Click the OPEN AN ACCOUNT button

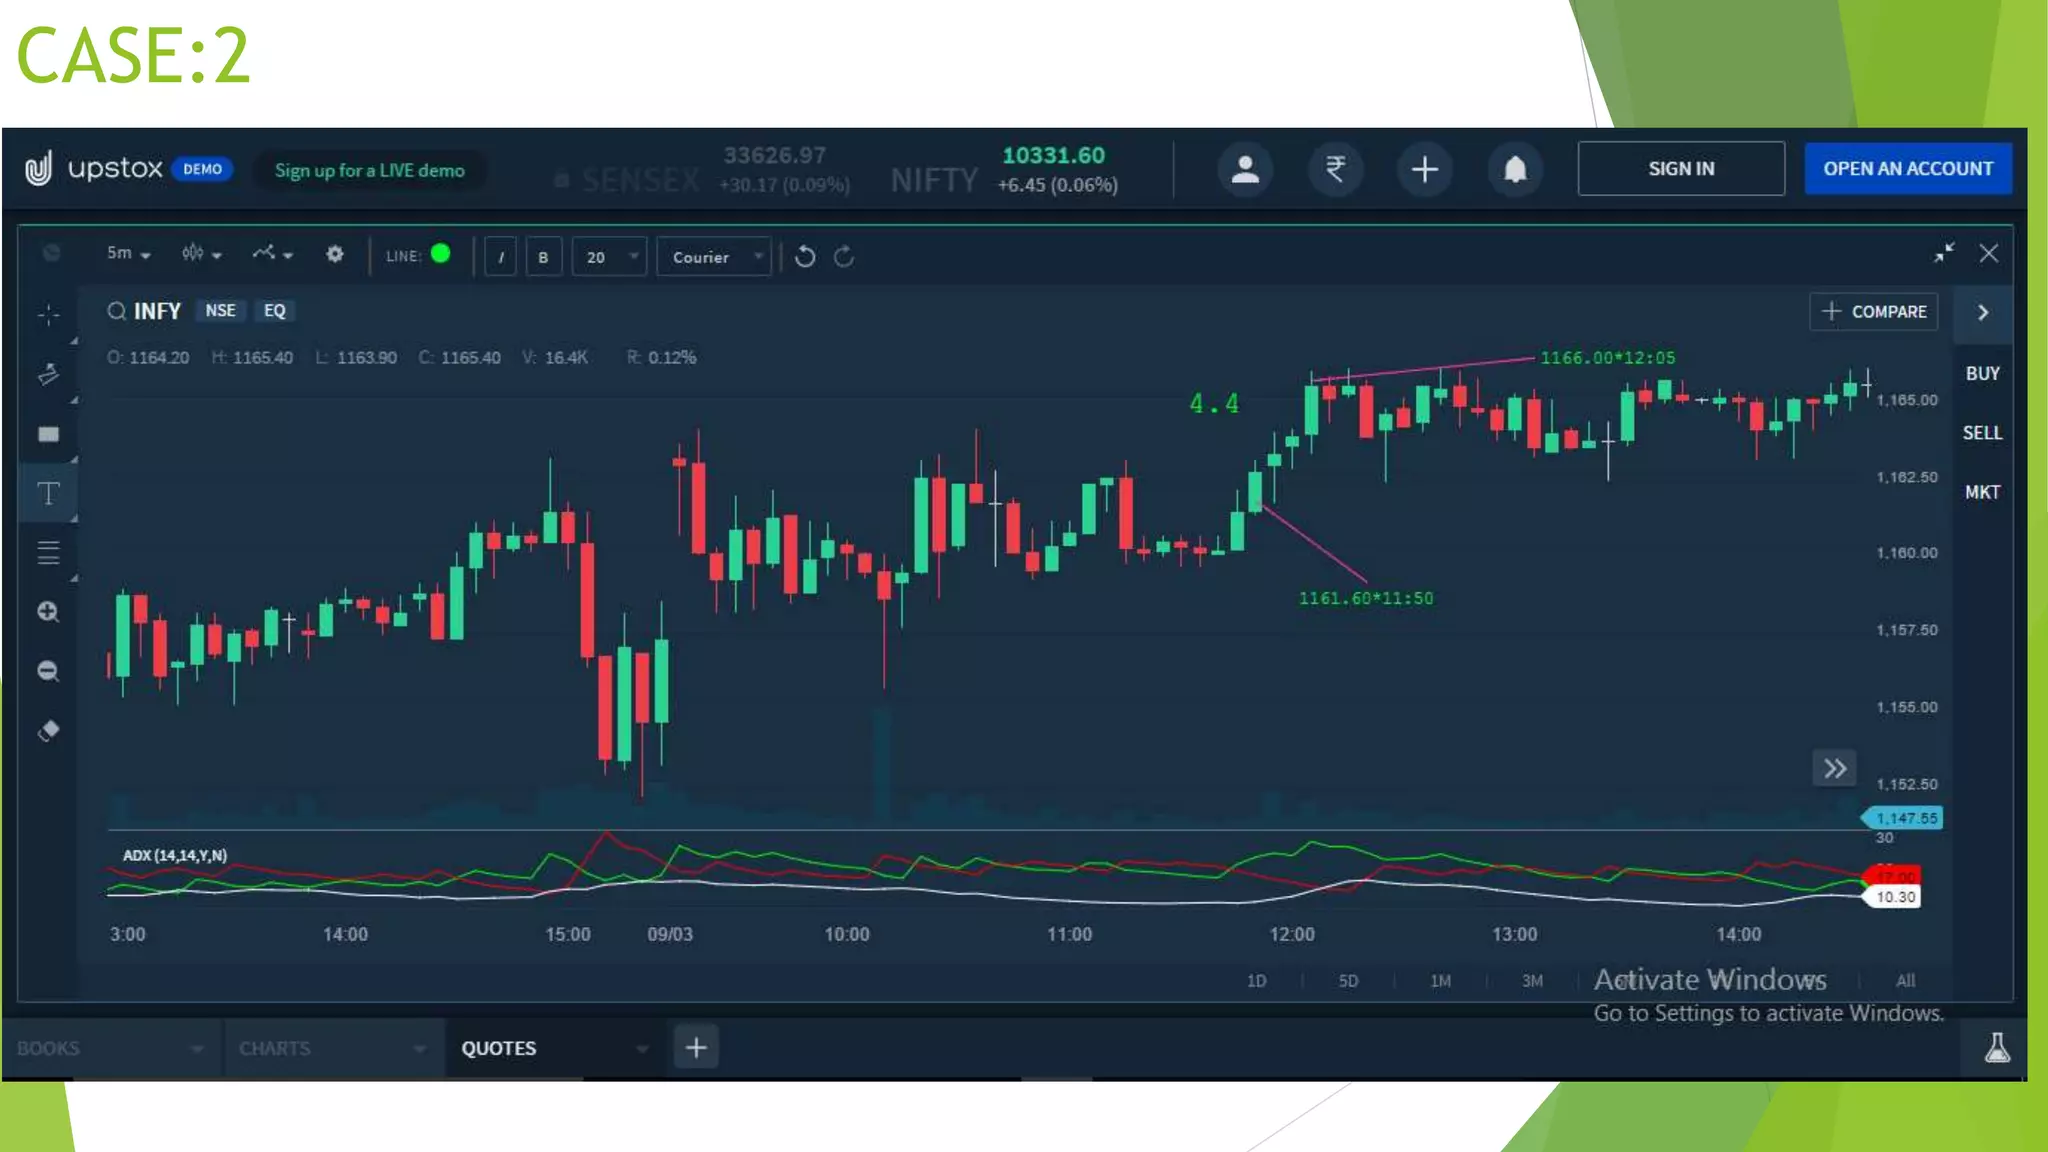coord(1907,169)
